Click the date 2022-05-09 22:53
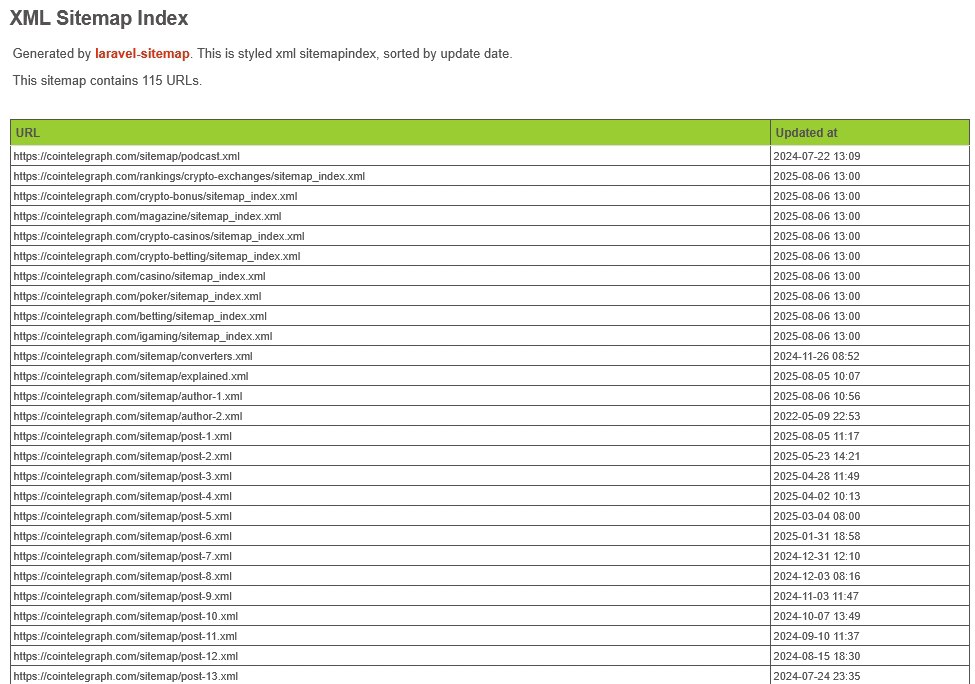This screenshot has height=684, width=975. coord(816,415)
